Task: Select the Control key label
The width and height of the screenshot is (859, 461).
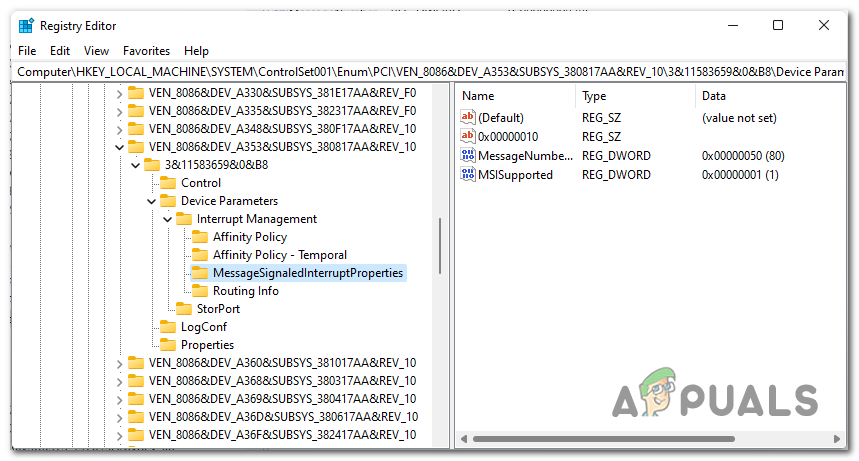Action: pyautogui.click(x=201, y=183)
